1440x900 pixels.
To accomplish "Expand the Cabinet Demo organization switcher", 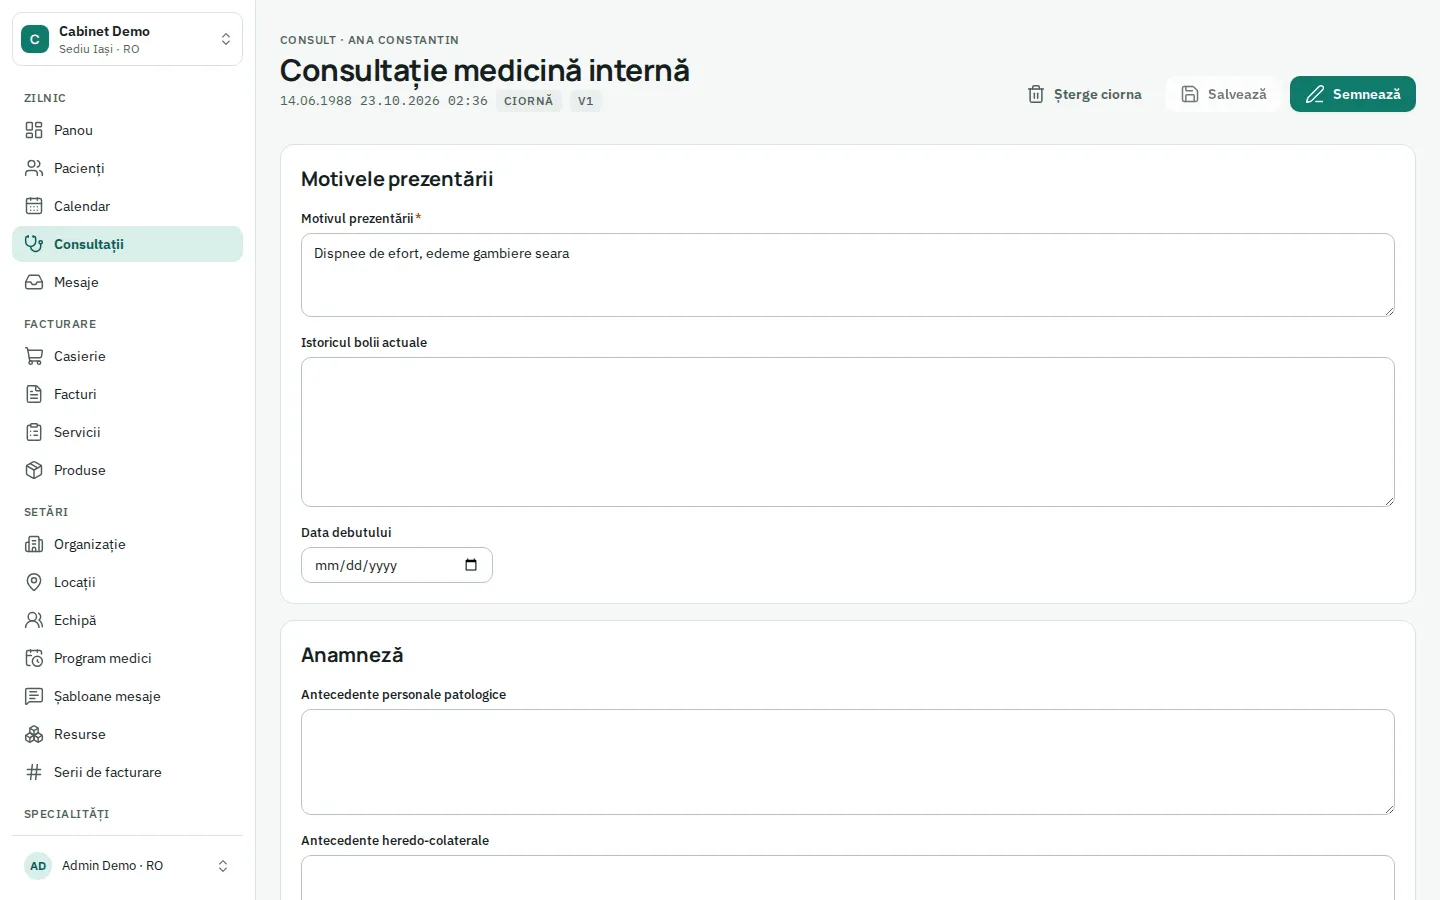I will pyautogui.click(x=127, y=39).
